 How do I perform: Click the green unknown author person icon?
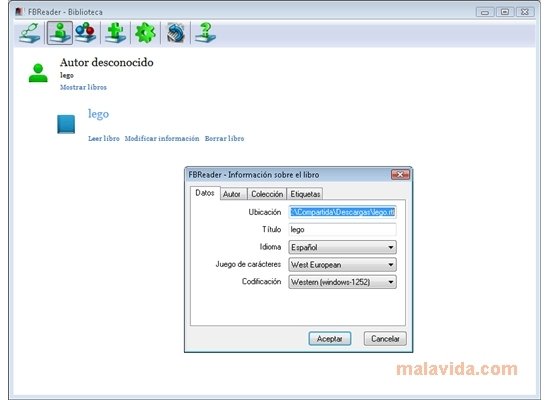38,73
